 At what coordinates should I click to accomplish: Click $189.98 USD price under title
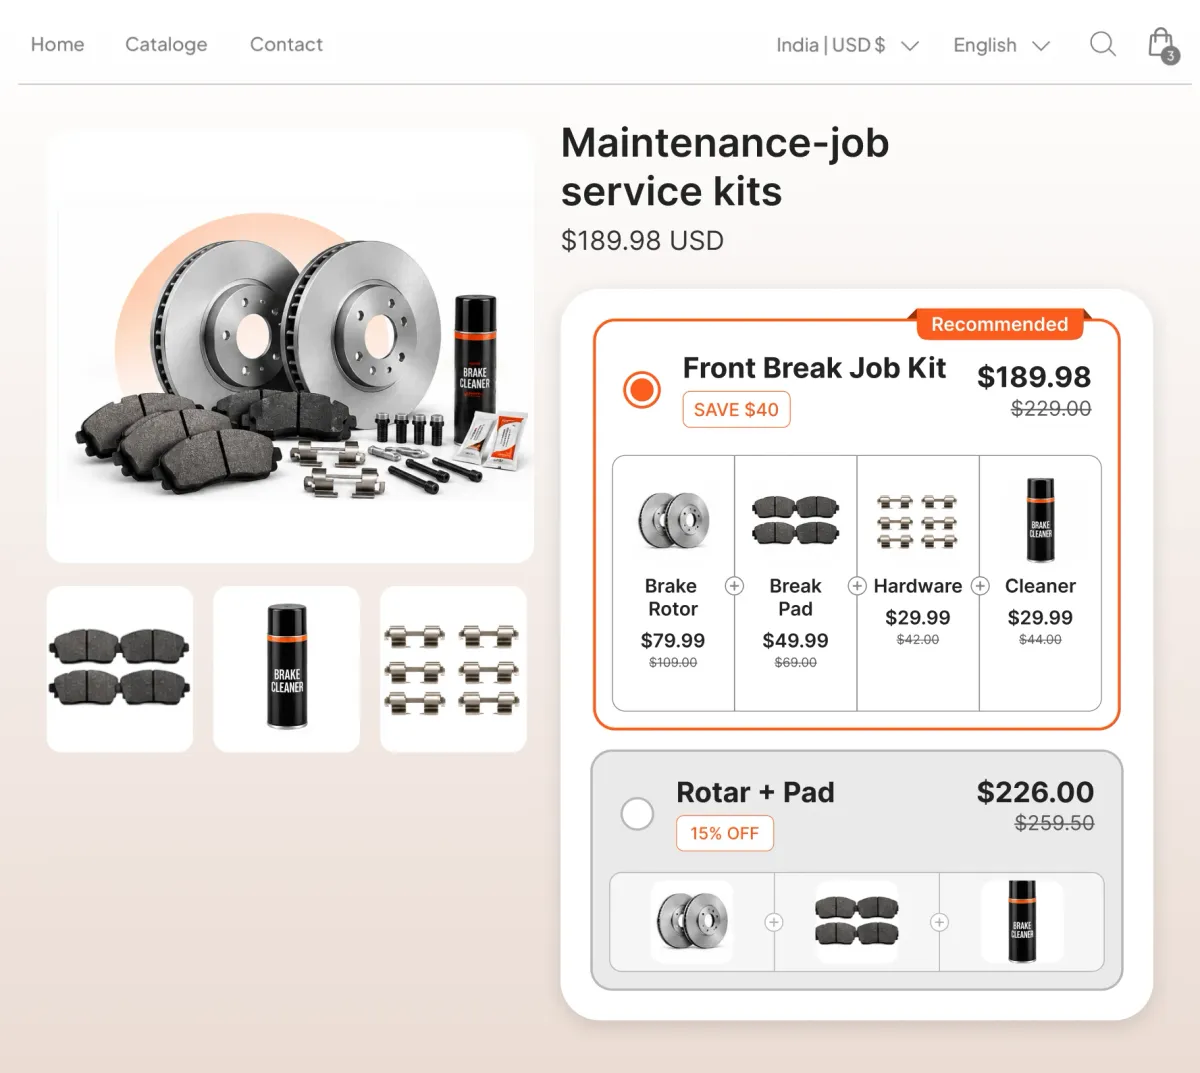pos(642,240)
